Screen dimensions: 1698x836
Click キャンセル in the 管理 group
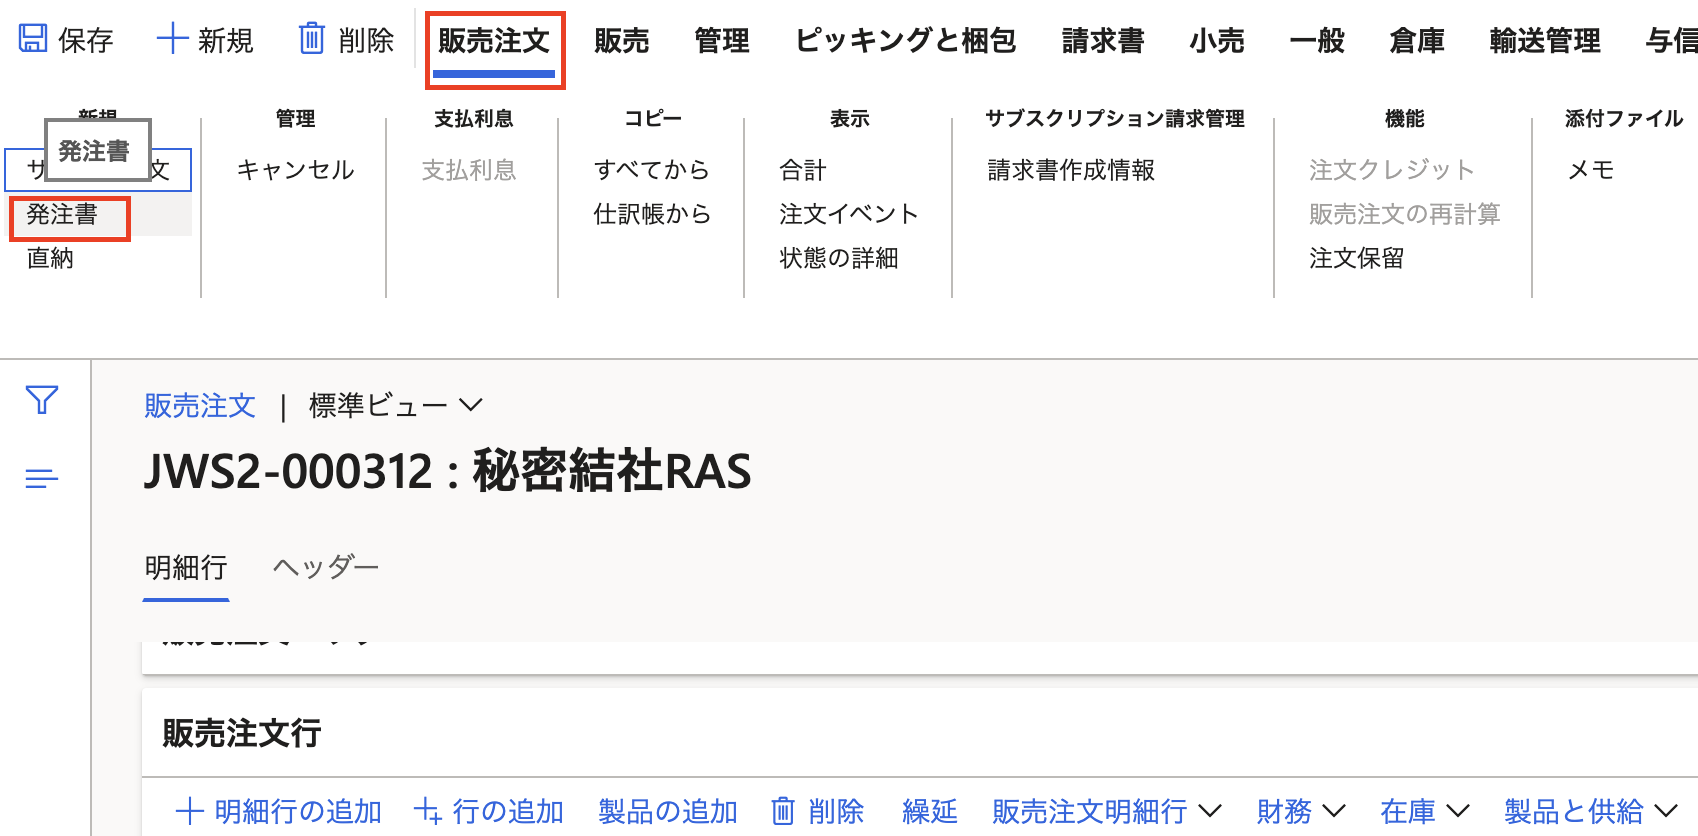(296, 170)
